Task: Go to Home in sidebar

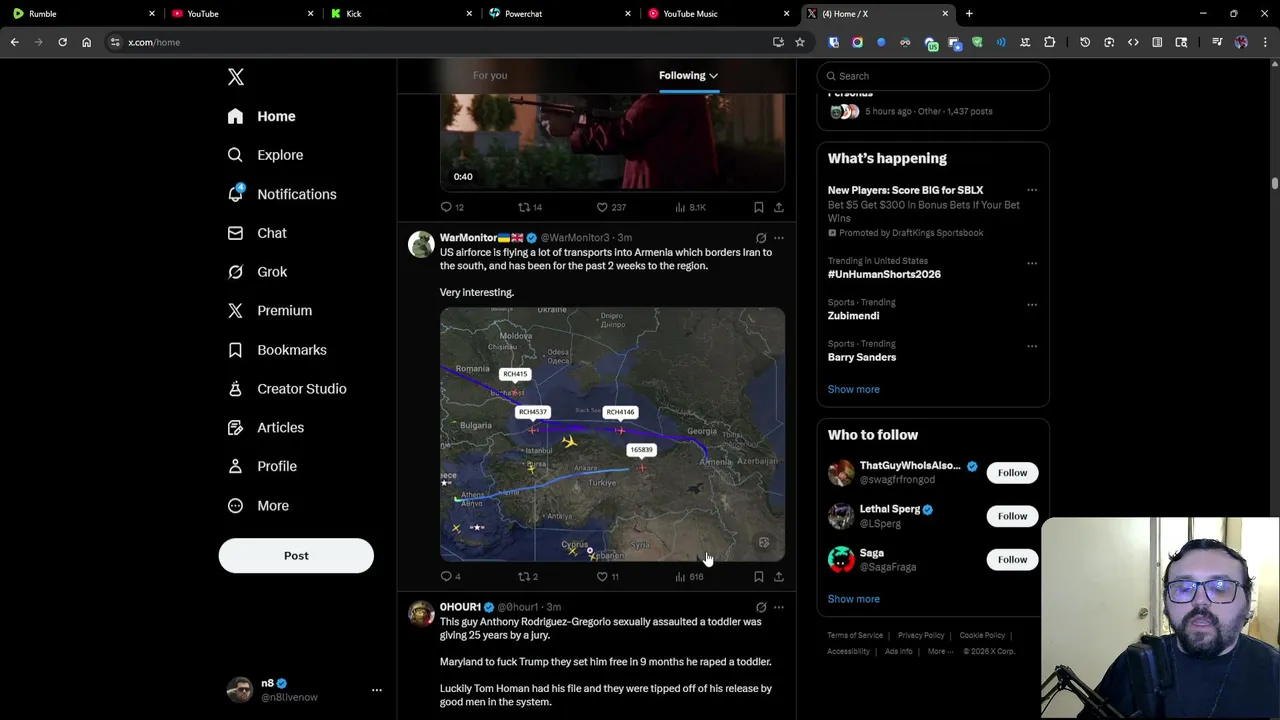Action: click(261, 116)
